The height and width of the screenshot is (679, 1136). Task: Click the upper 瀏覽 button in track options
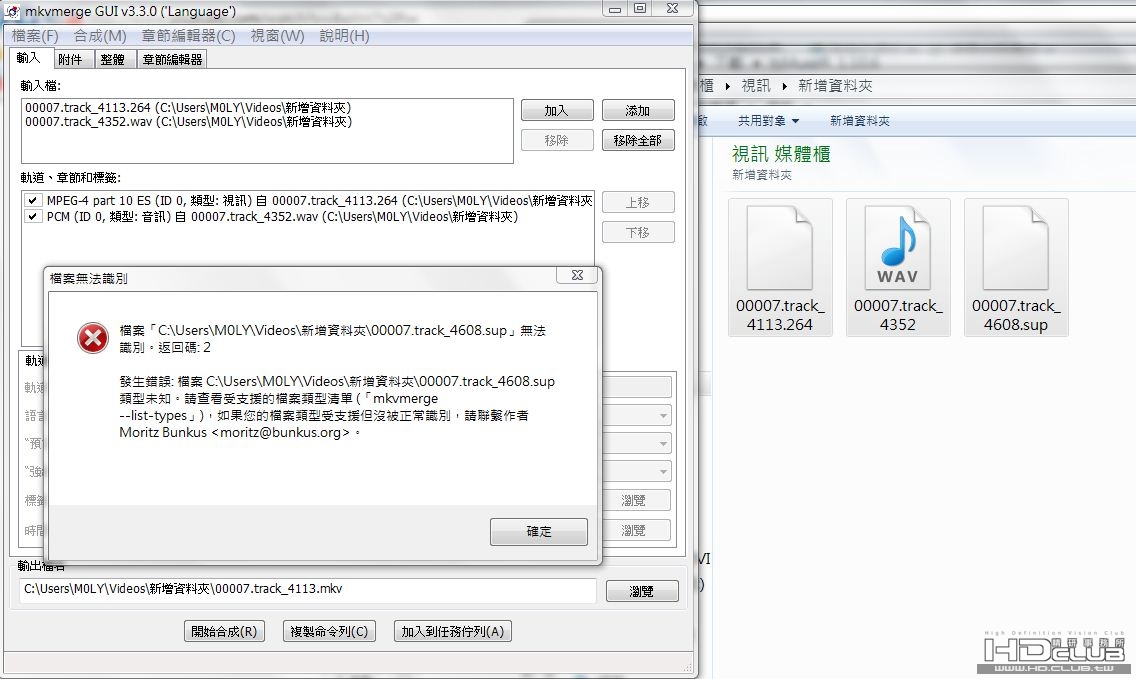click(635, 500)
